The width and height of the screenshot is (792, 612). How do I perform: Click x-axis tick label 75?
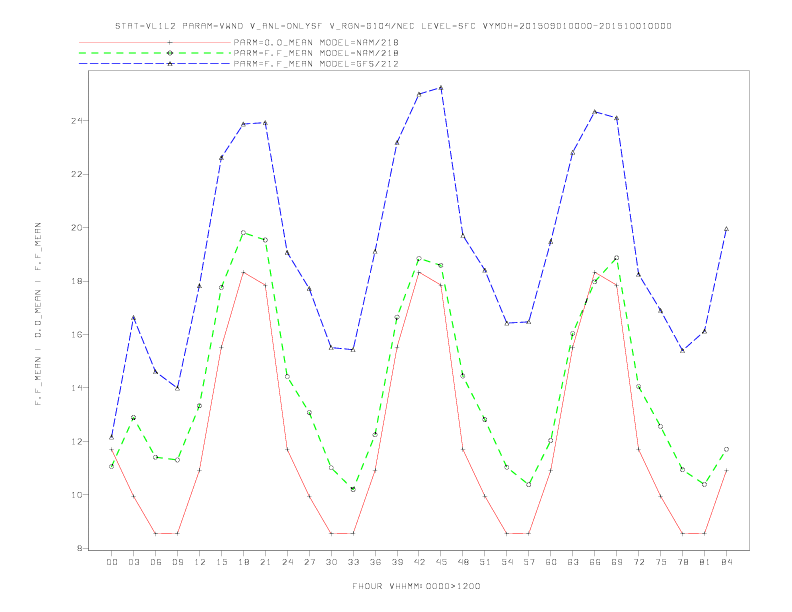[661, 562]
